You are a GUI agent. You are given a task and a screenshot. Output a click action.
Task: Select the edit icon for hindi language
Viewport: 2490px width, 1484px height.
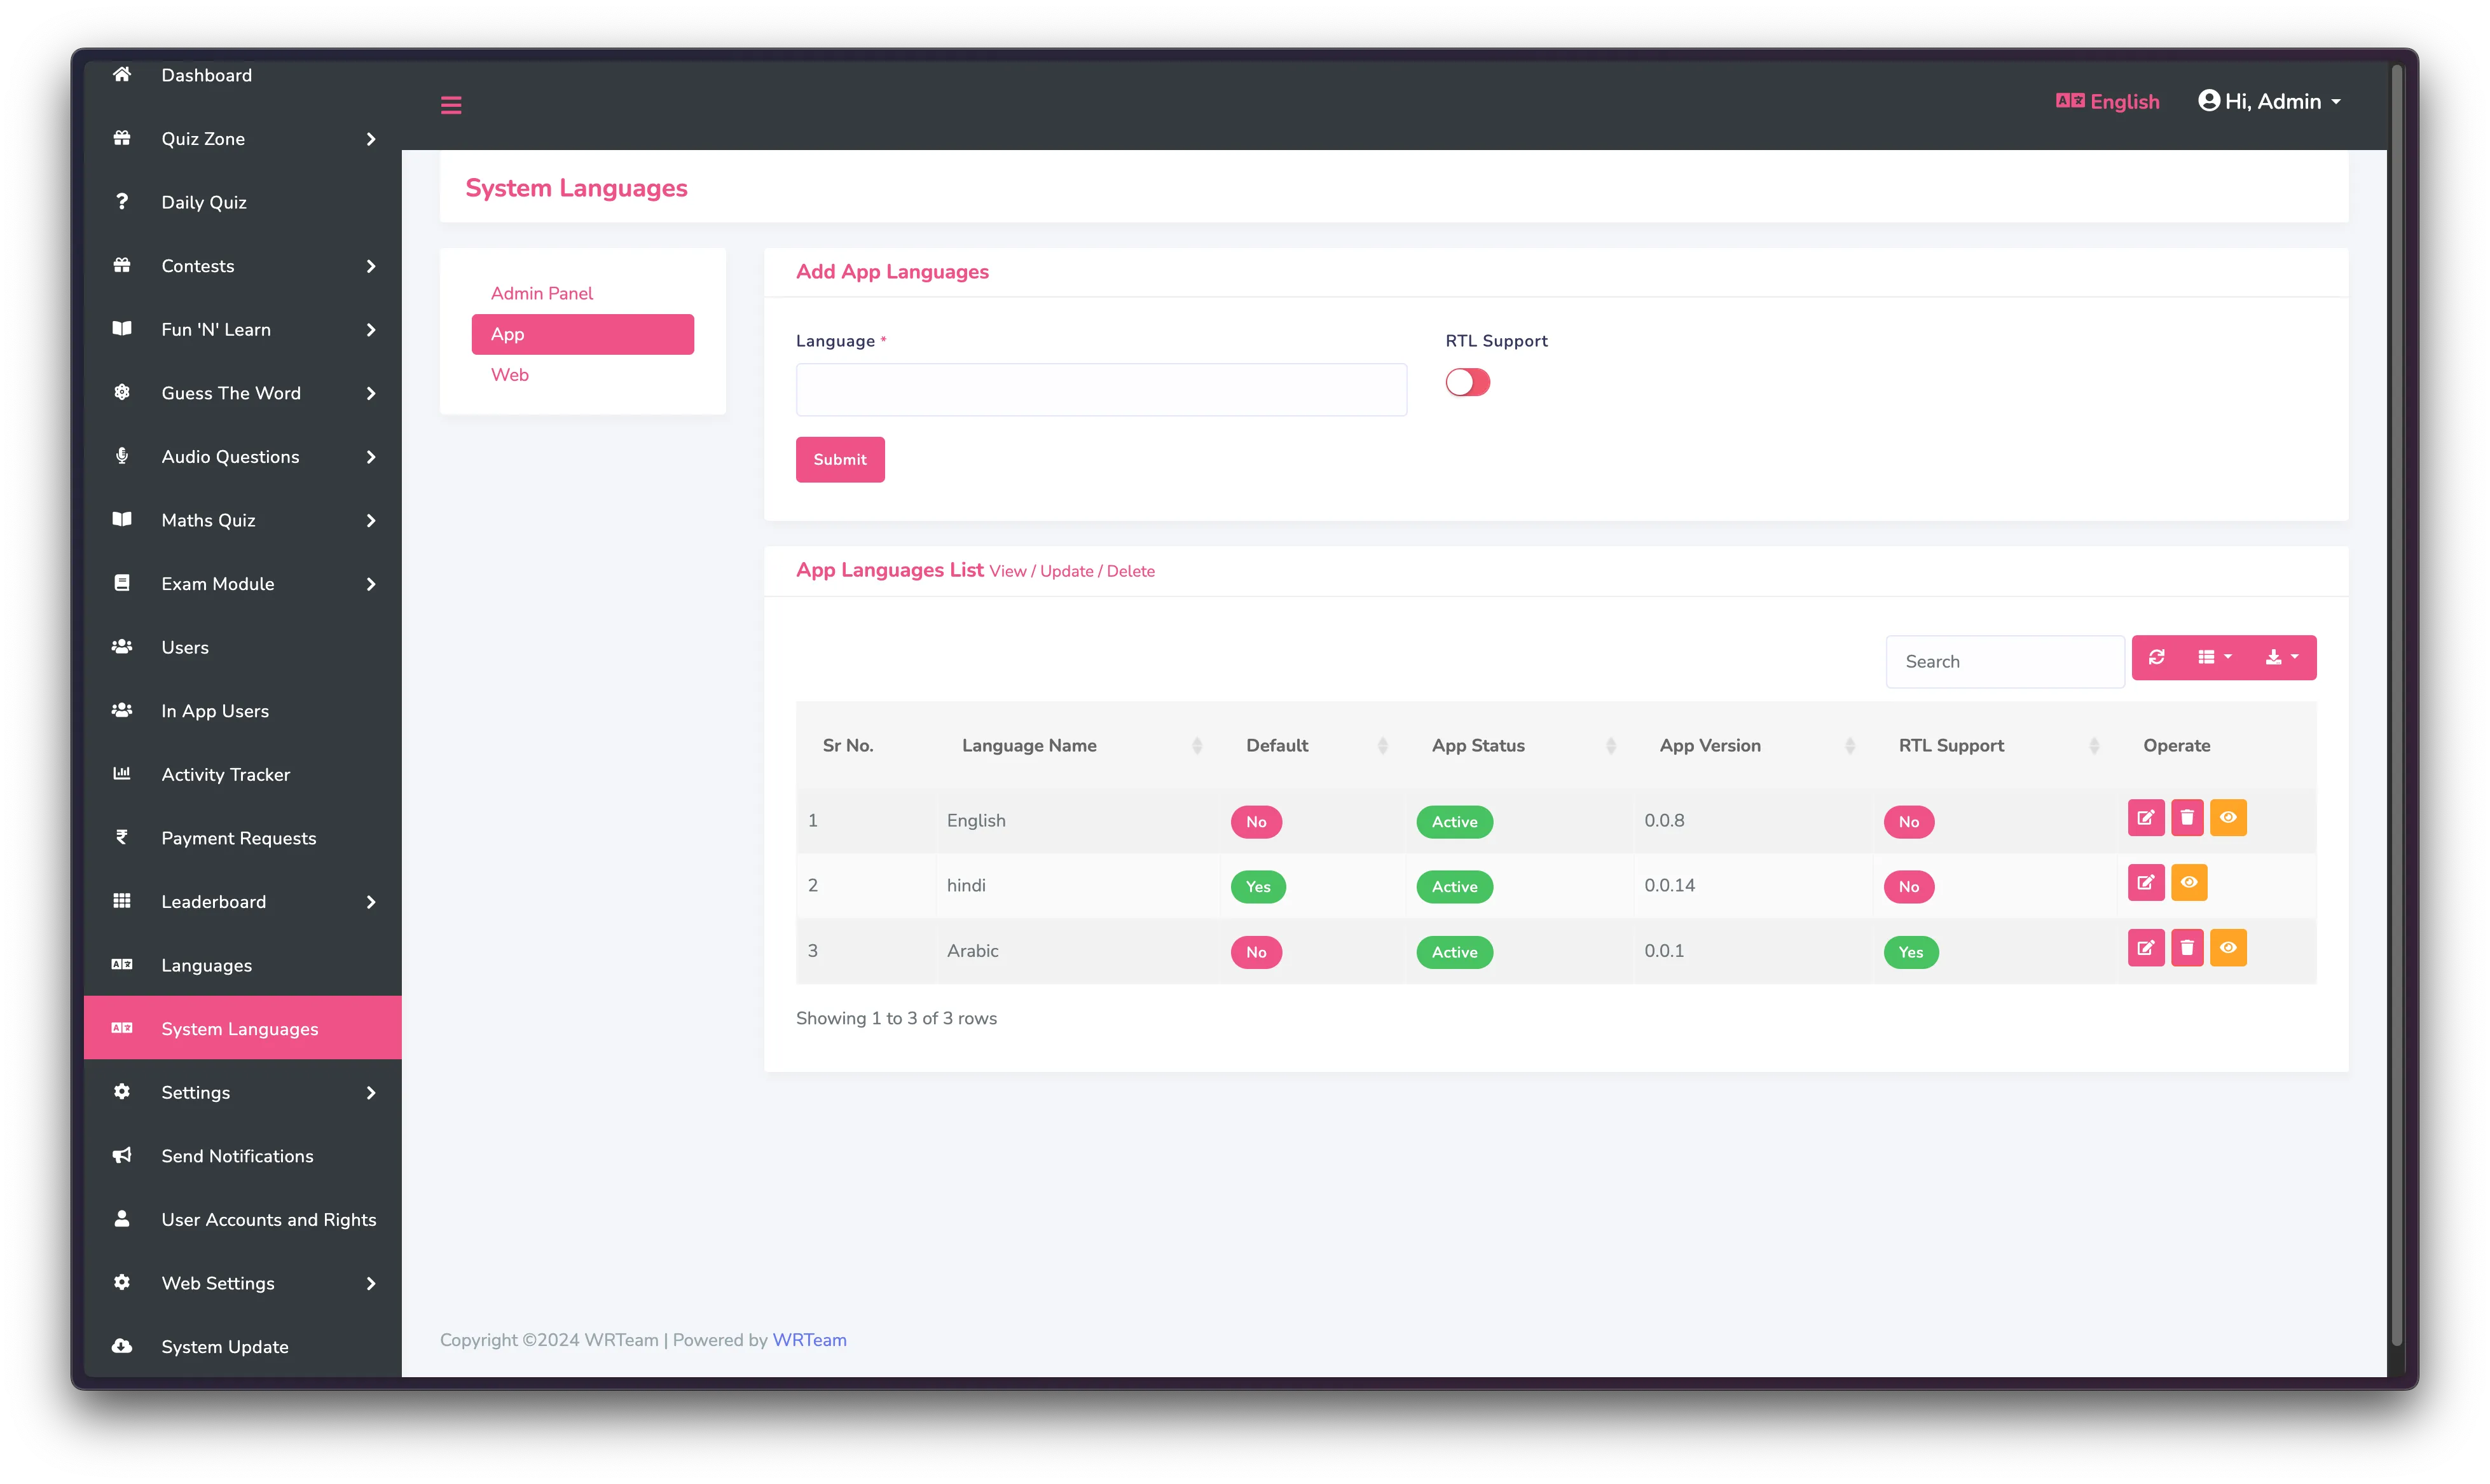pyautogui.click(x=2145, y=883)
